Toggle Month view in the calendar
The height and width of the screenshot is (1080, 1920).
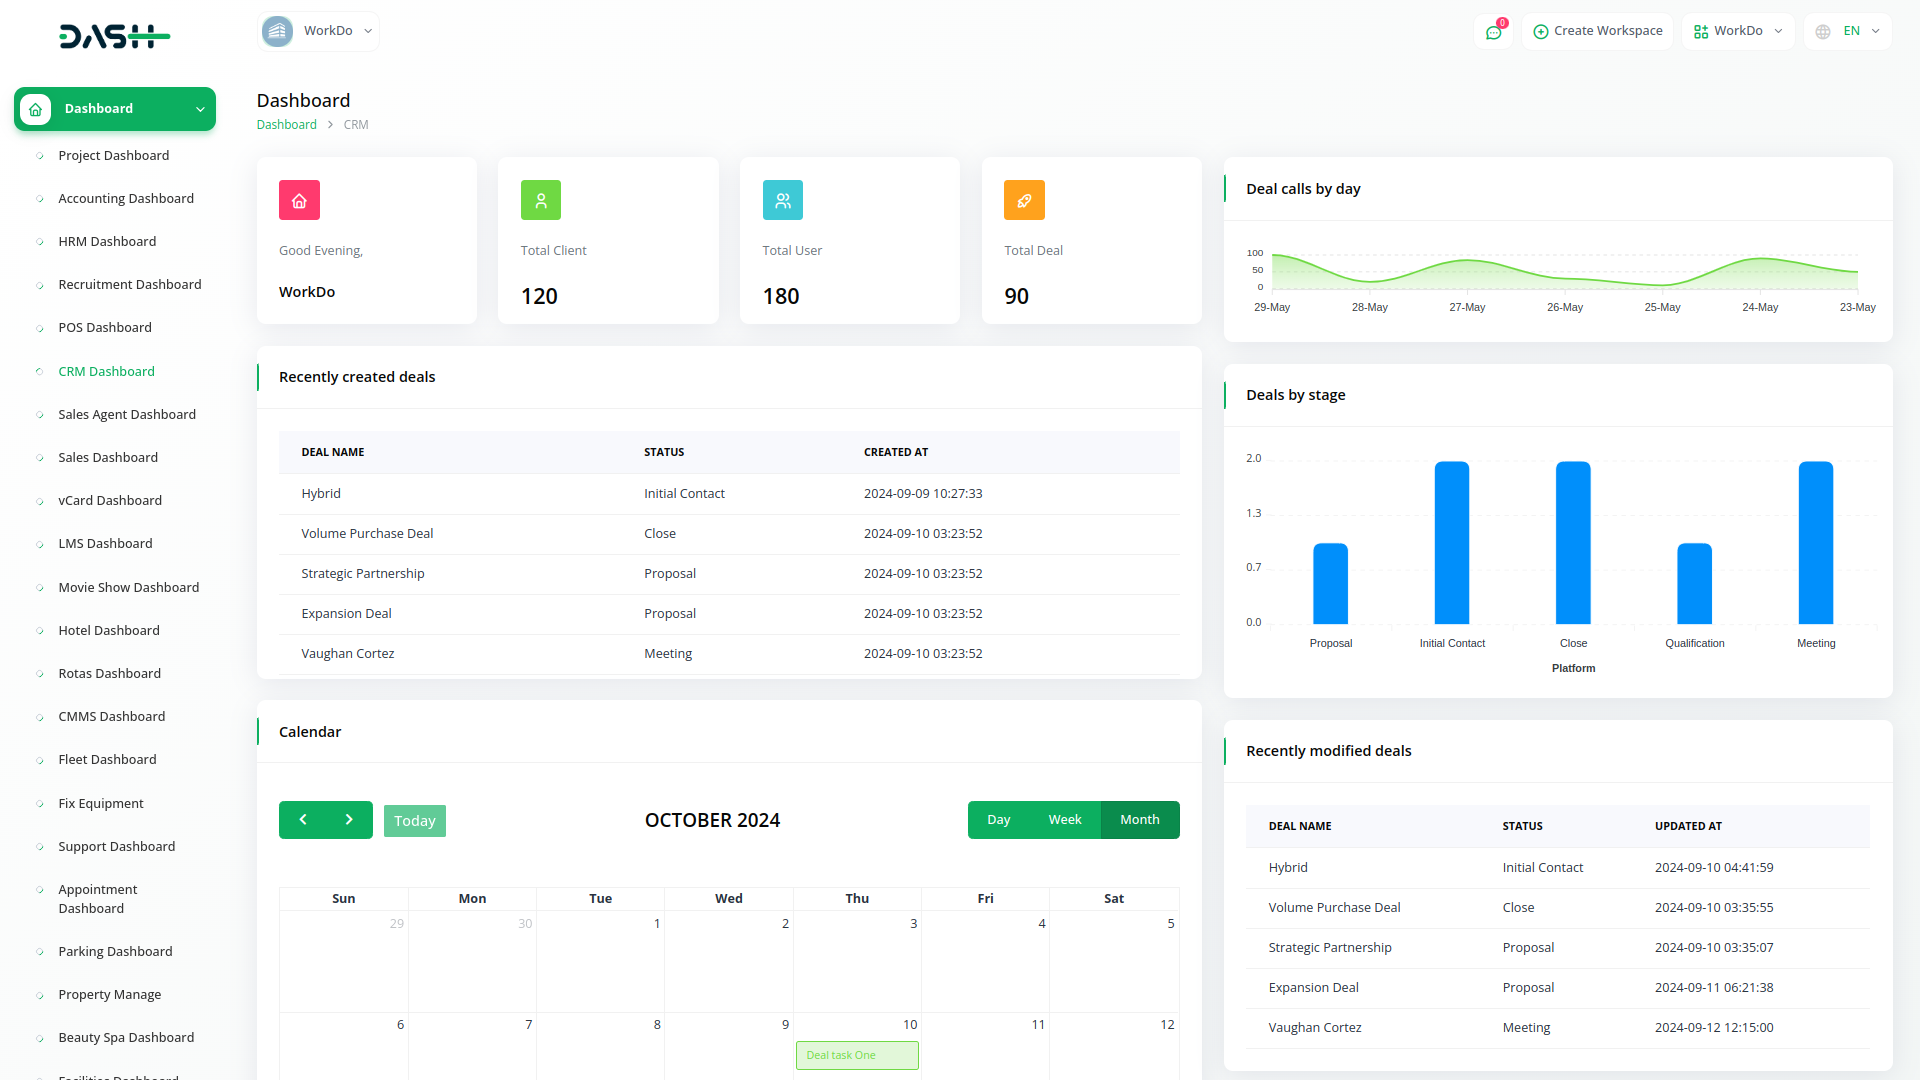point(1139,819)
